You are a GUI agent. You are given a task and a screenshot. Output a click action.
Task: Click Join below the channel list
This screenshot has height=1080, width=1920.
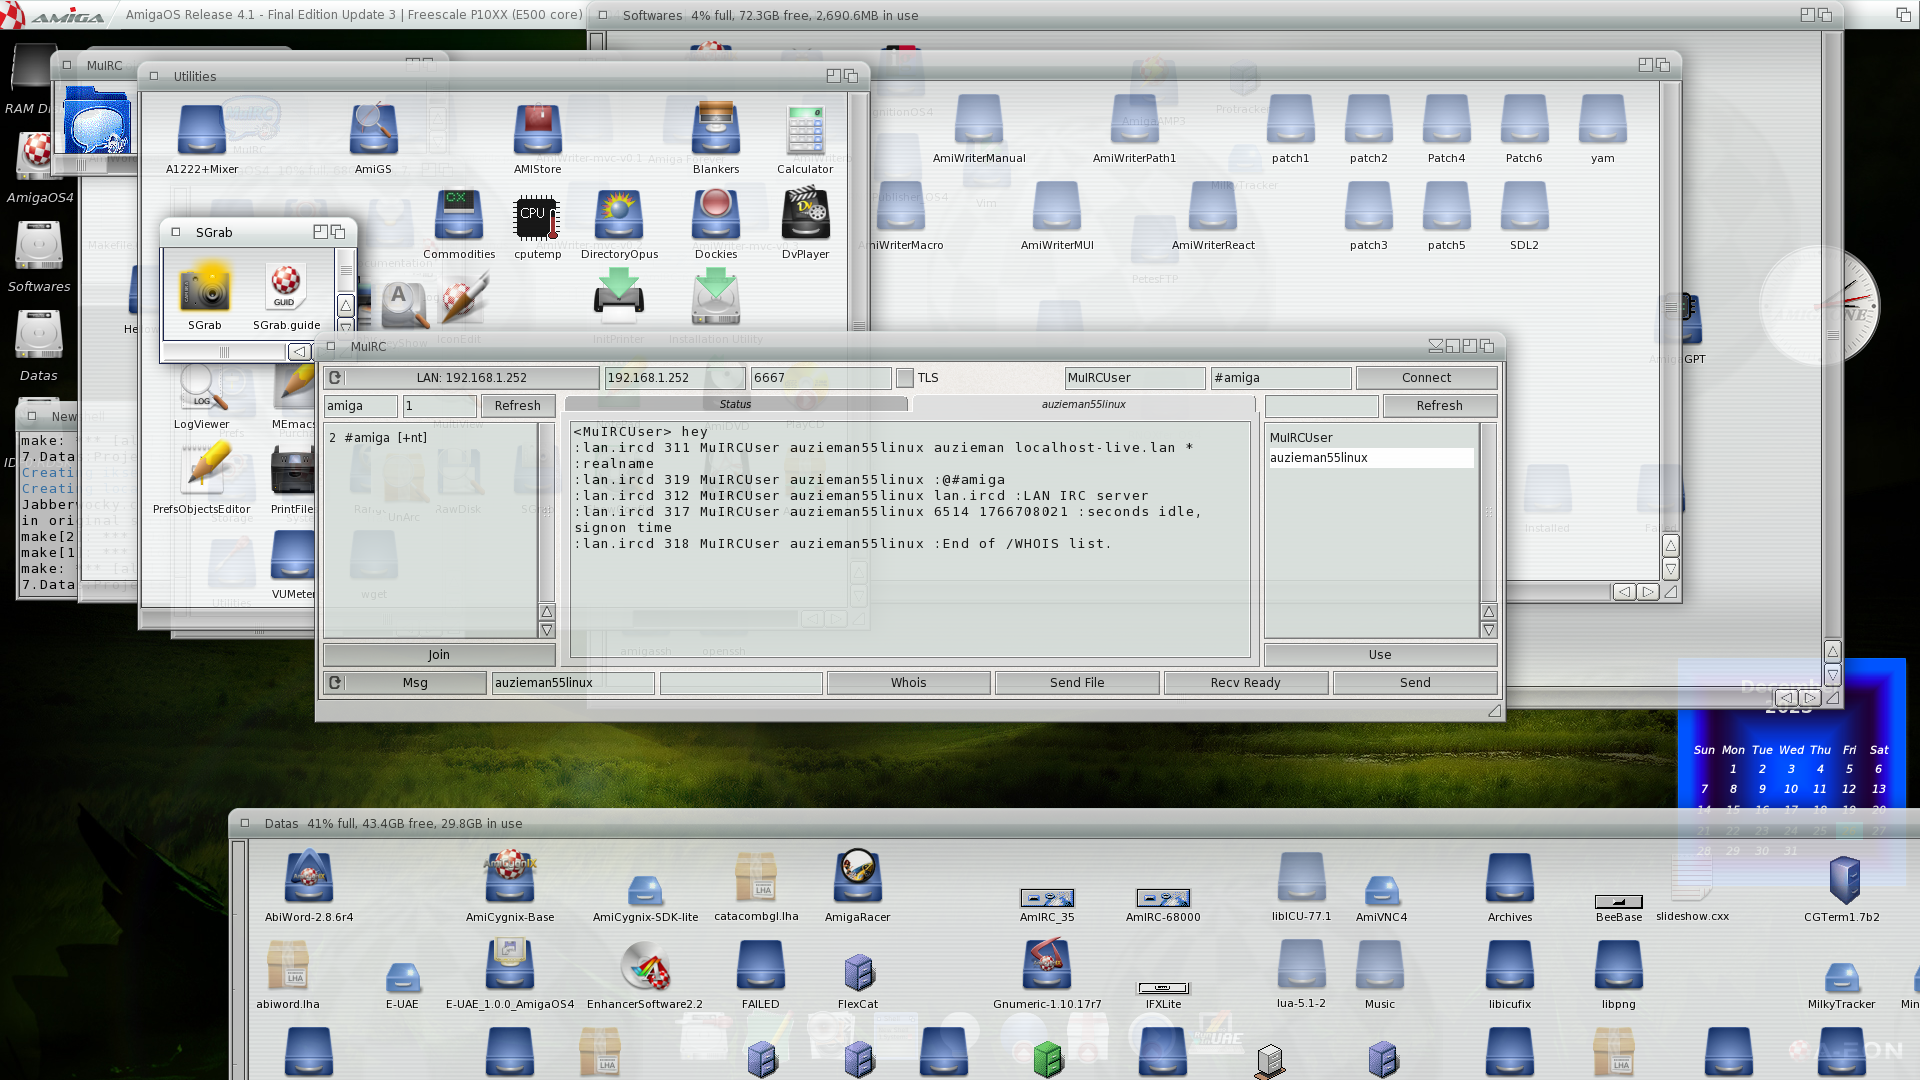coord(439,655)
